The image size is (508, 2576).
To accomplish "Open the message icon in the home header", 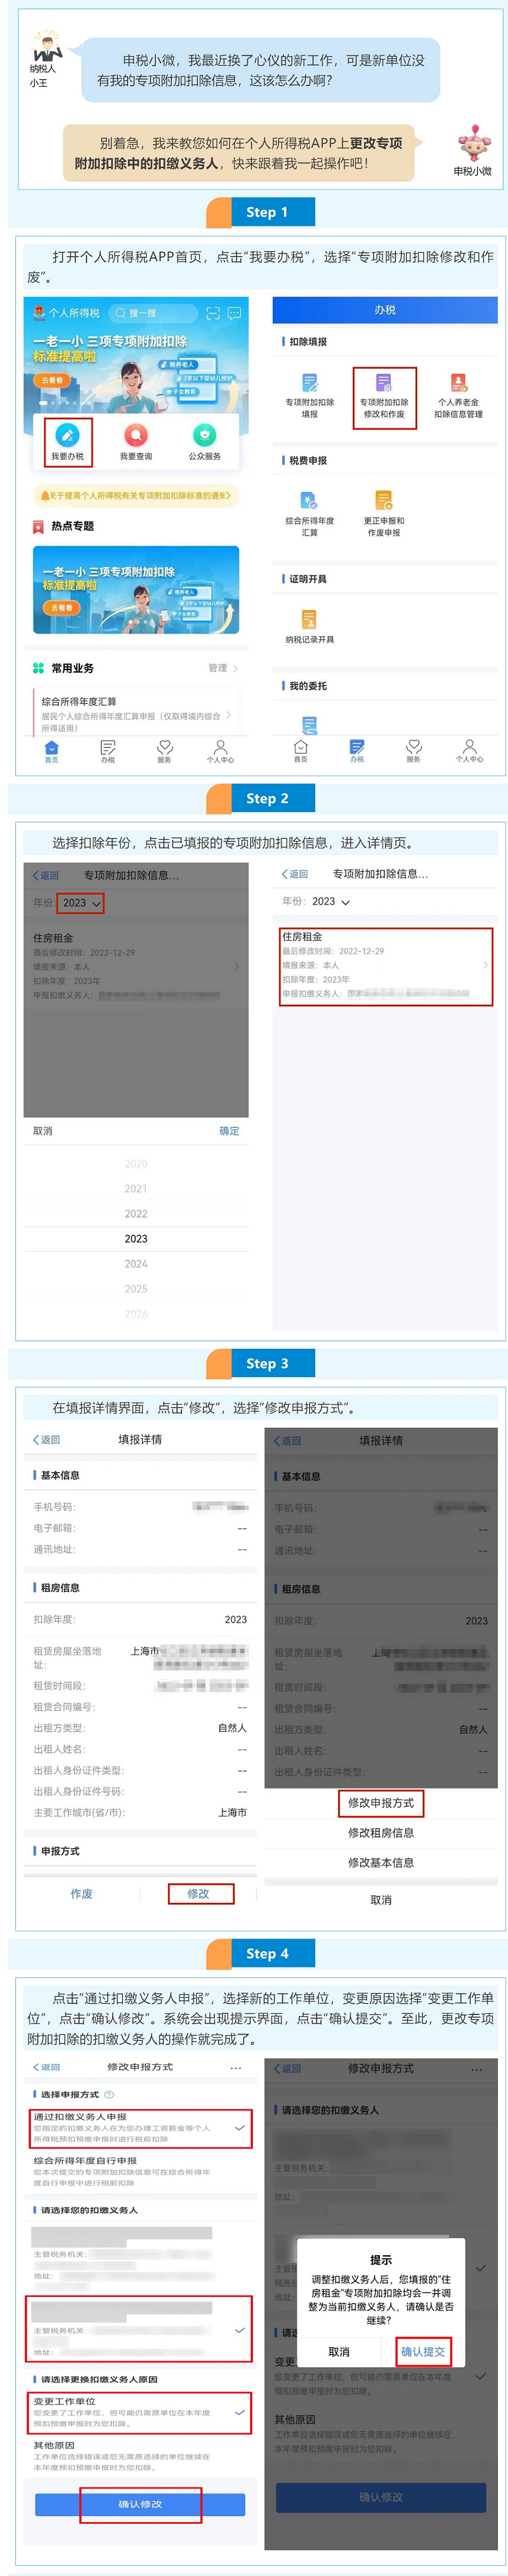I will click(x=234, y=313).
